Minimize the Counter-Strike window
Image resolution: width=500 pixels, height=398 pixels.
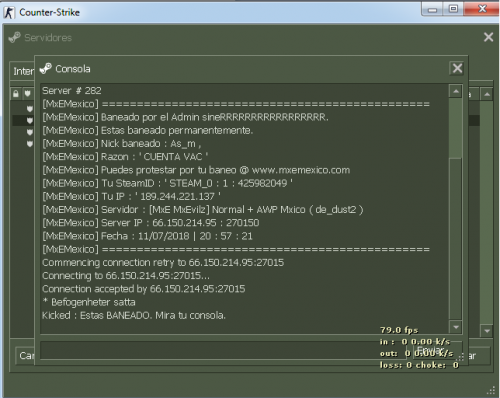click(432, 9)
